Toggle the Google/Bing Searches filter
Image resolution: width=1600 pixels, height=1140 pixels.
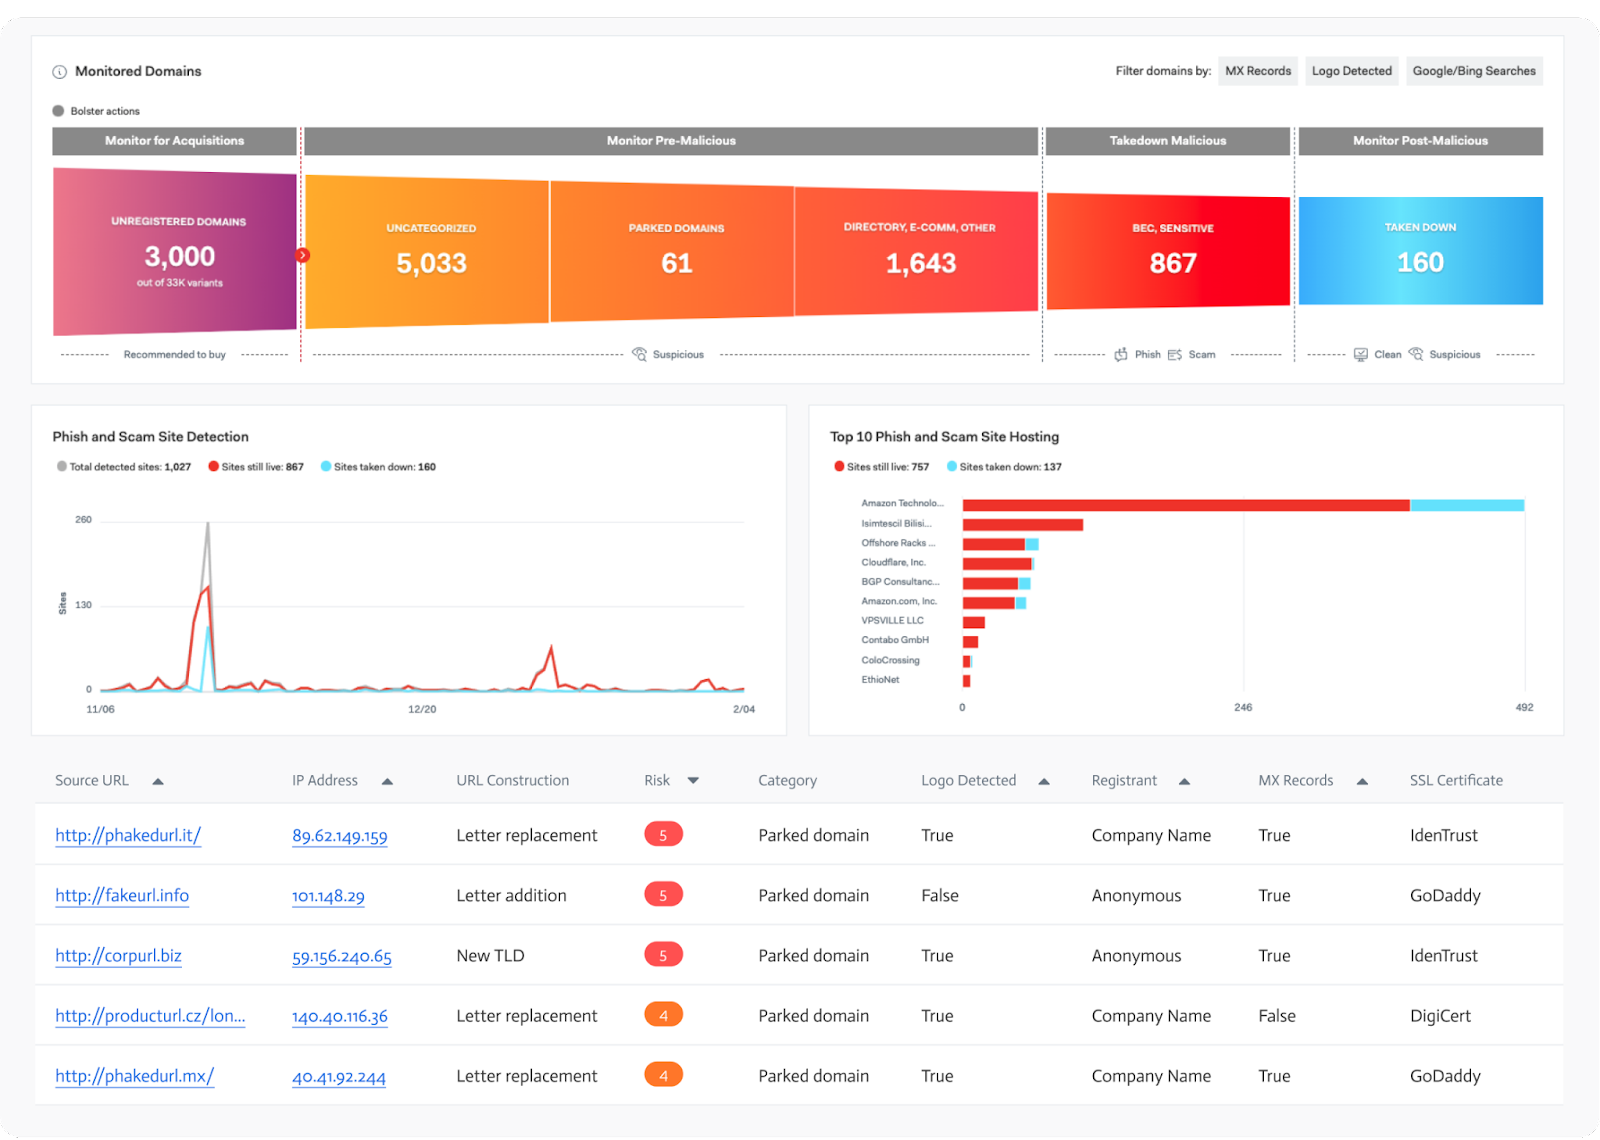point(1474,71)
